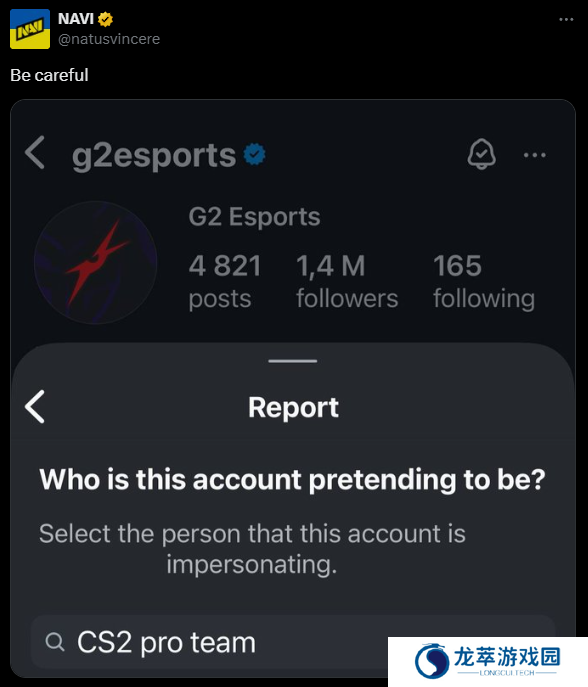Click the NAVI profile avatar
Viewport: 588px width, 687px height.
click(30, 29)
